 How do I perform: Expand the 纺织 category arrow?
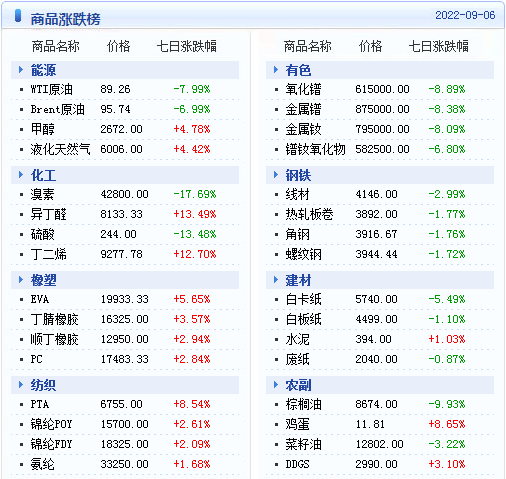(21, 385)
